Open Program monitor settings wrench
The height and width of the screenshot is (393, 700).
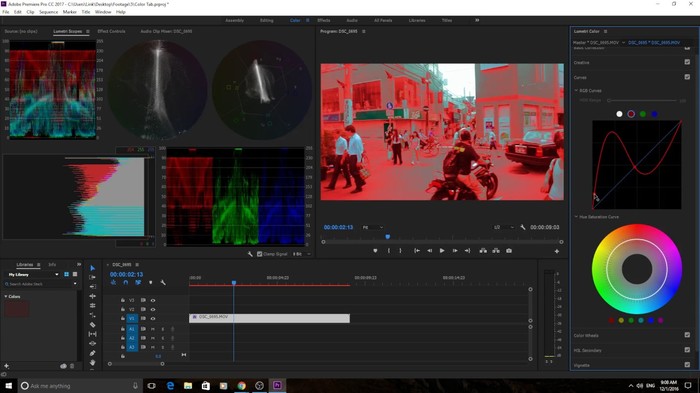(x=523, y=227)
